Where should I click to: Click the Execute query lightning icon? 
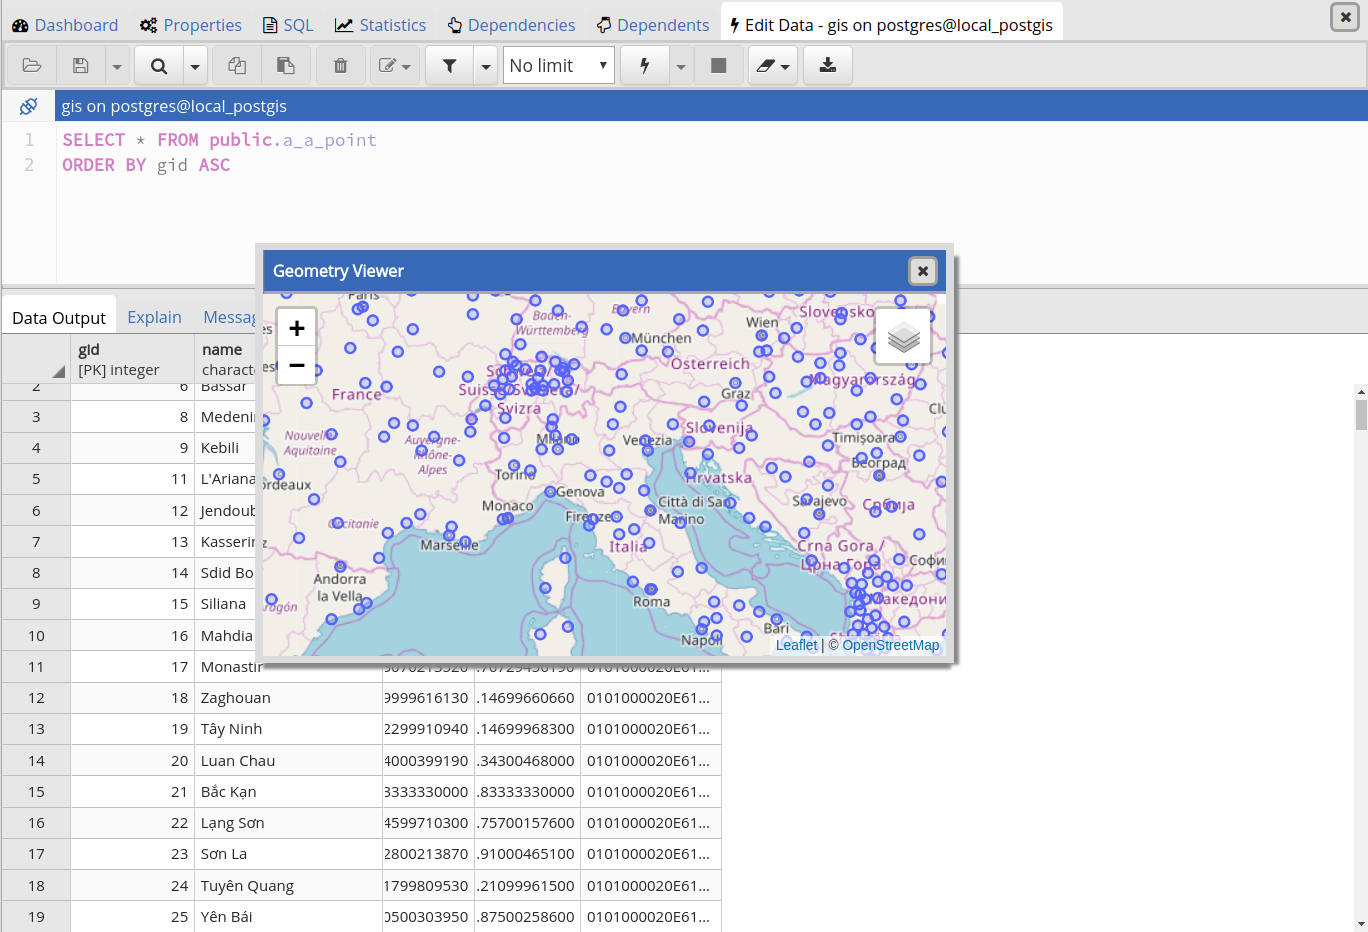(645, 66)
